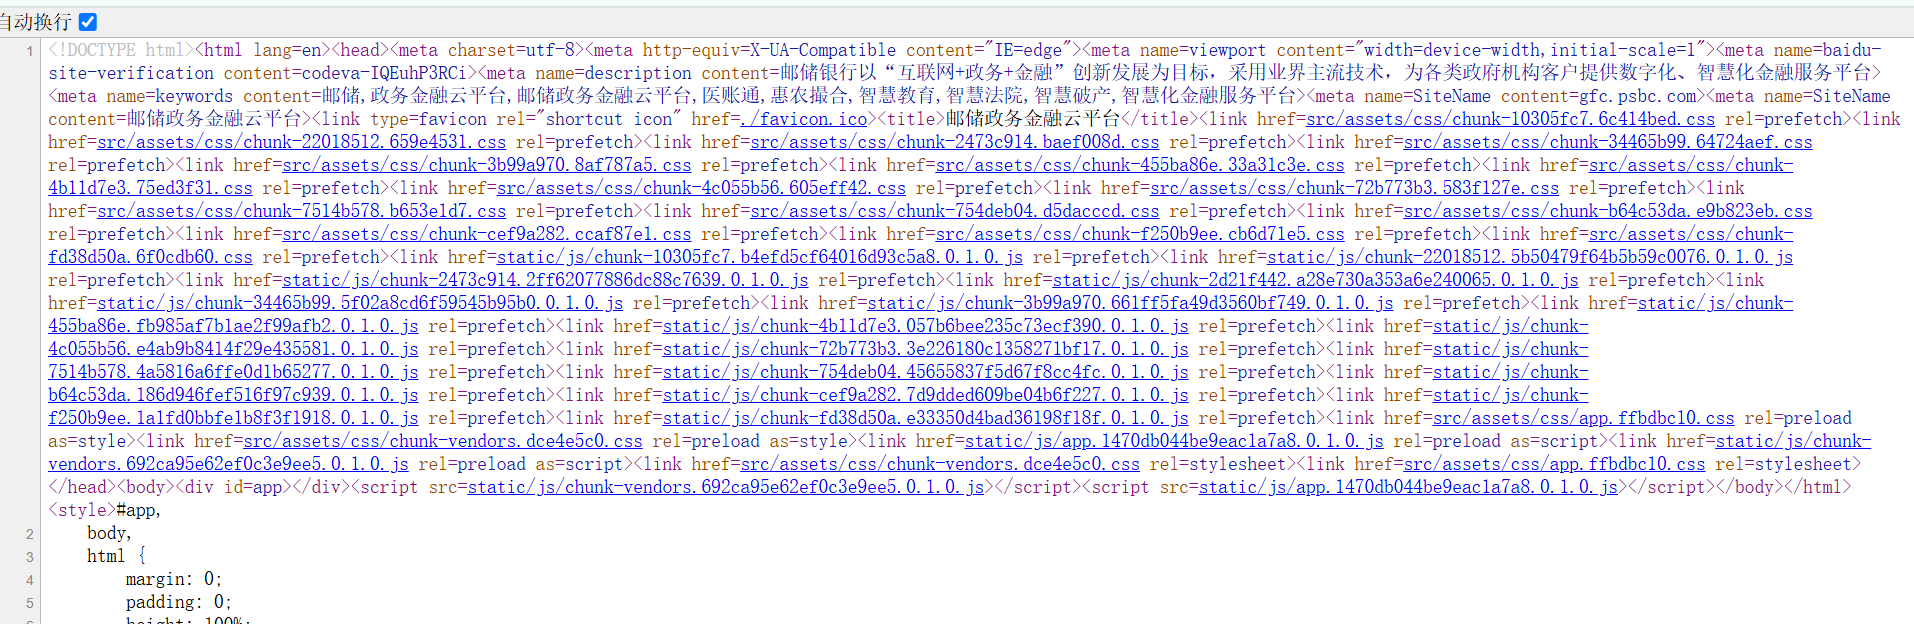Open css link chunk-72b773b3.583f127e.css
1914x624 pixels.
pyautogui.click(x=1355, y=188)
